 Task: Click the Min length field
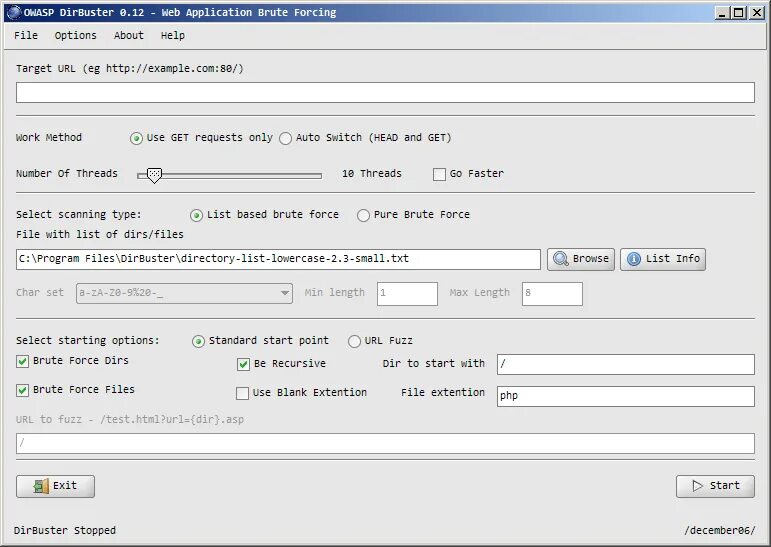407,294
